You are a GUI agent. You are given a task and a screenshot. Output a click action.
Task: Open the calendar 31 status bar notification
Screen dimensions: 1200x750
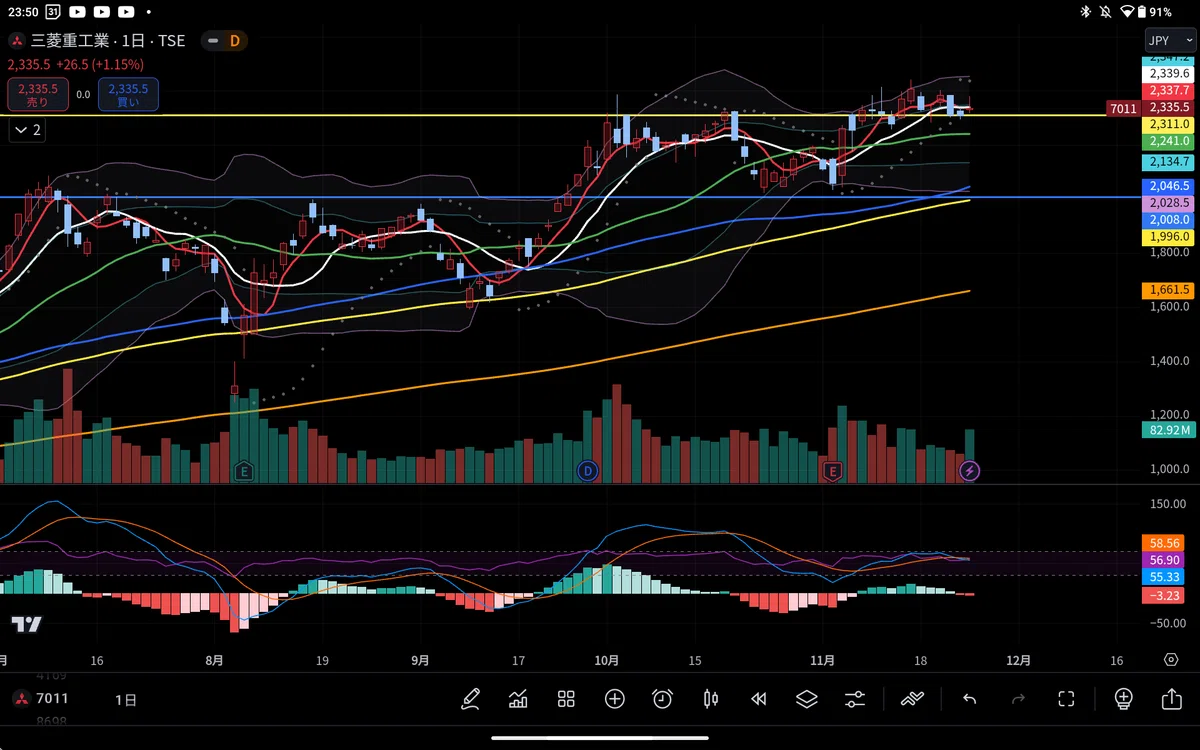(x=52, y=12)
